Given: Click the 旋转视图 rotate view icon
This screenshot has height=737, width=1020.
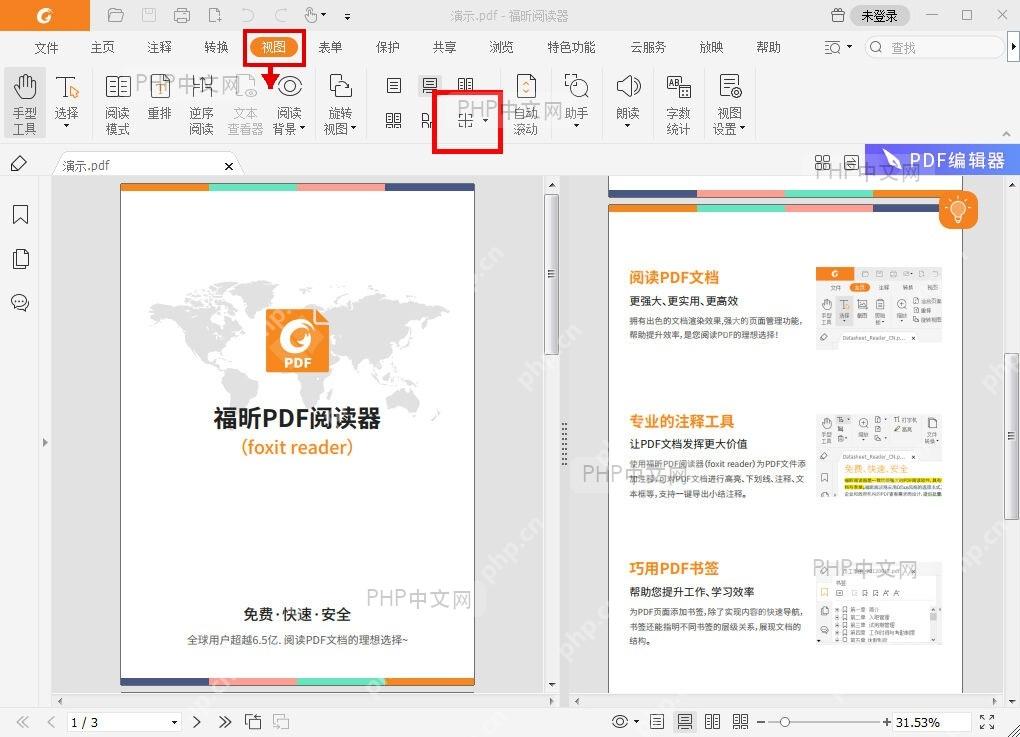Looking at the screenshot, I should coord(340,104).
